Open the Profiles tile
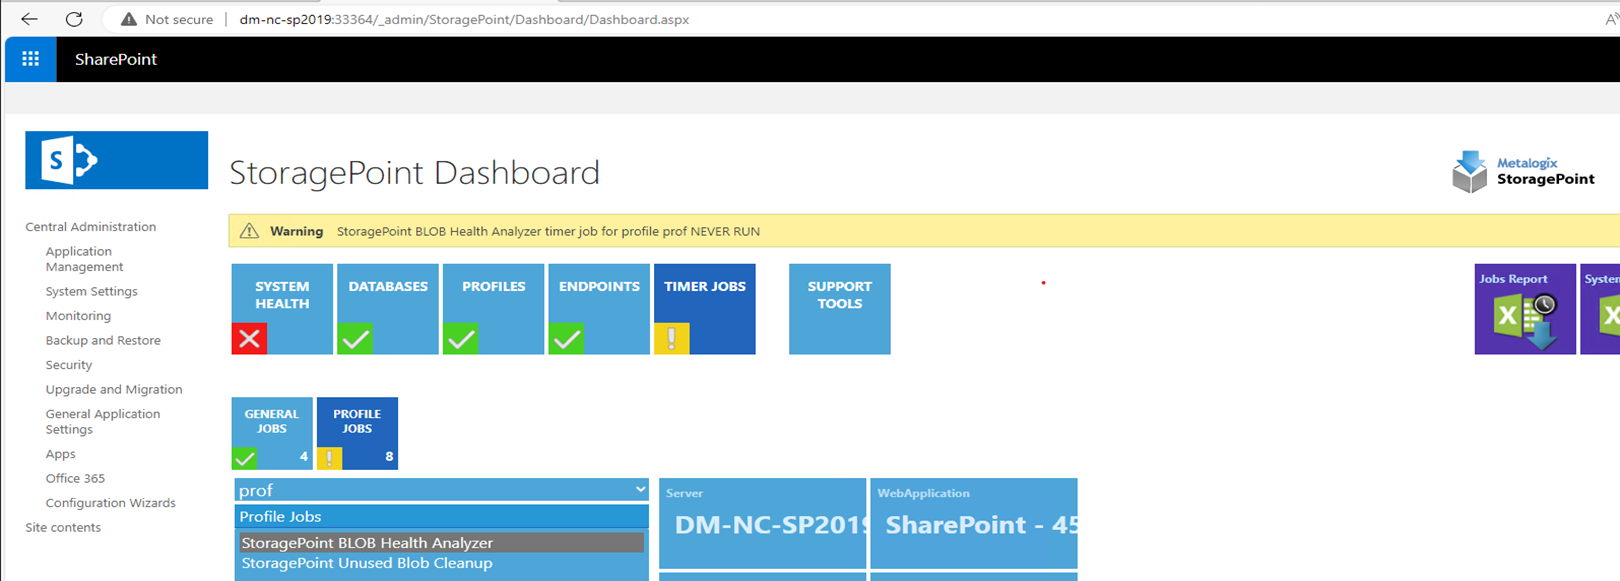 494,309
